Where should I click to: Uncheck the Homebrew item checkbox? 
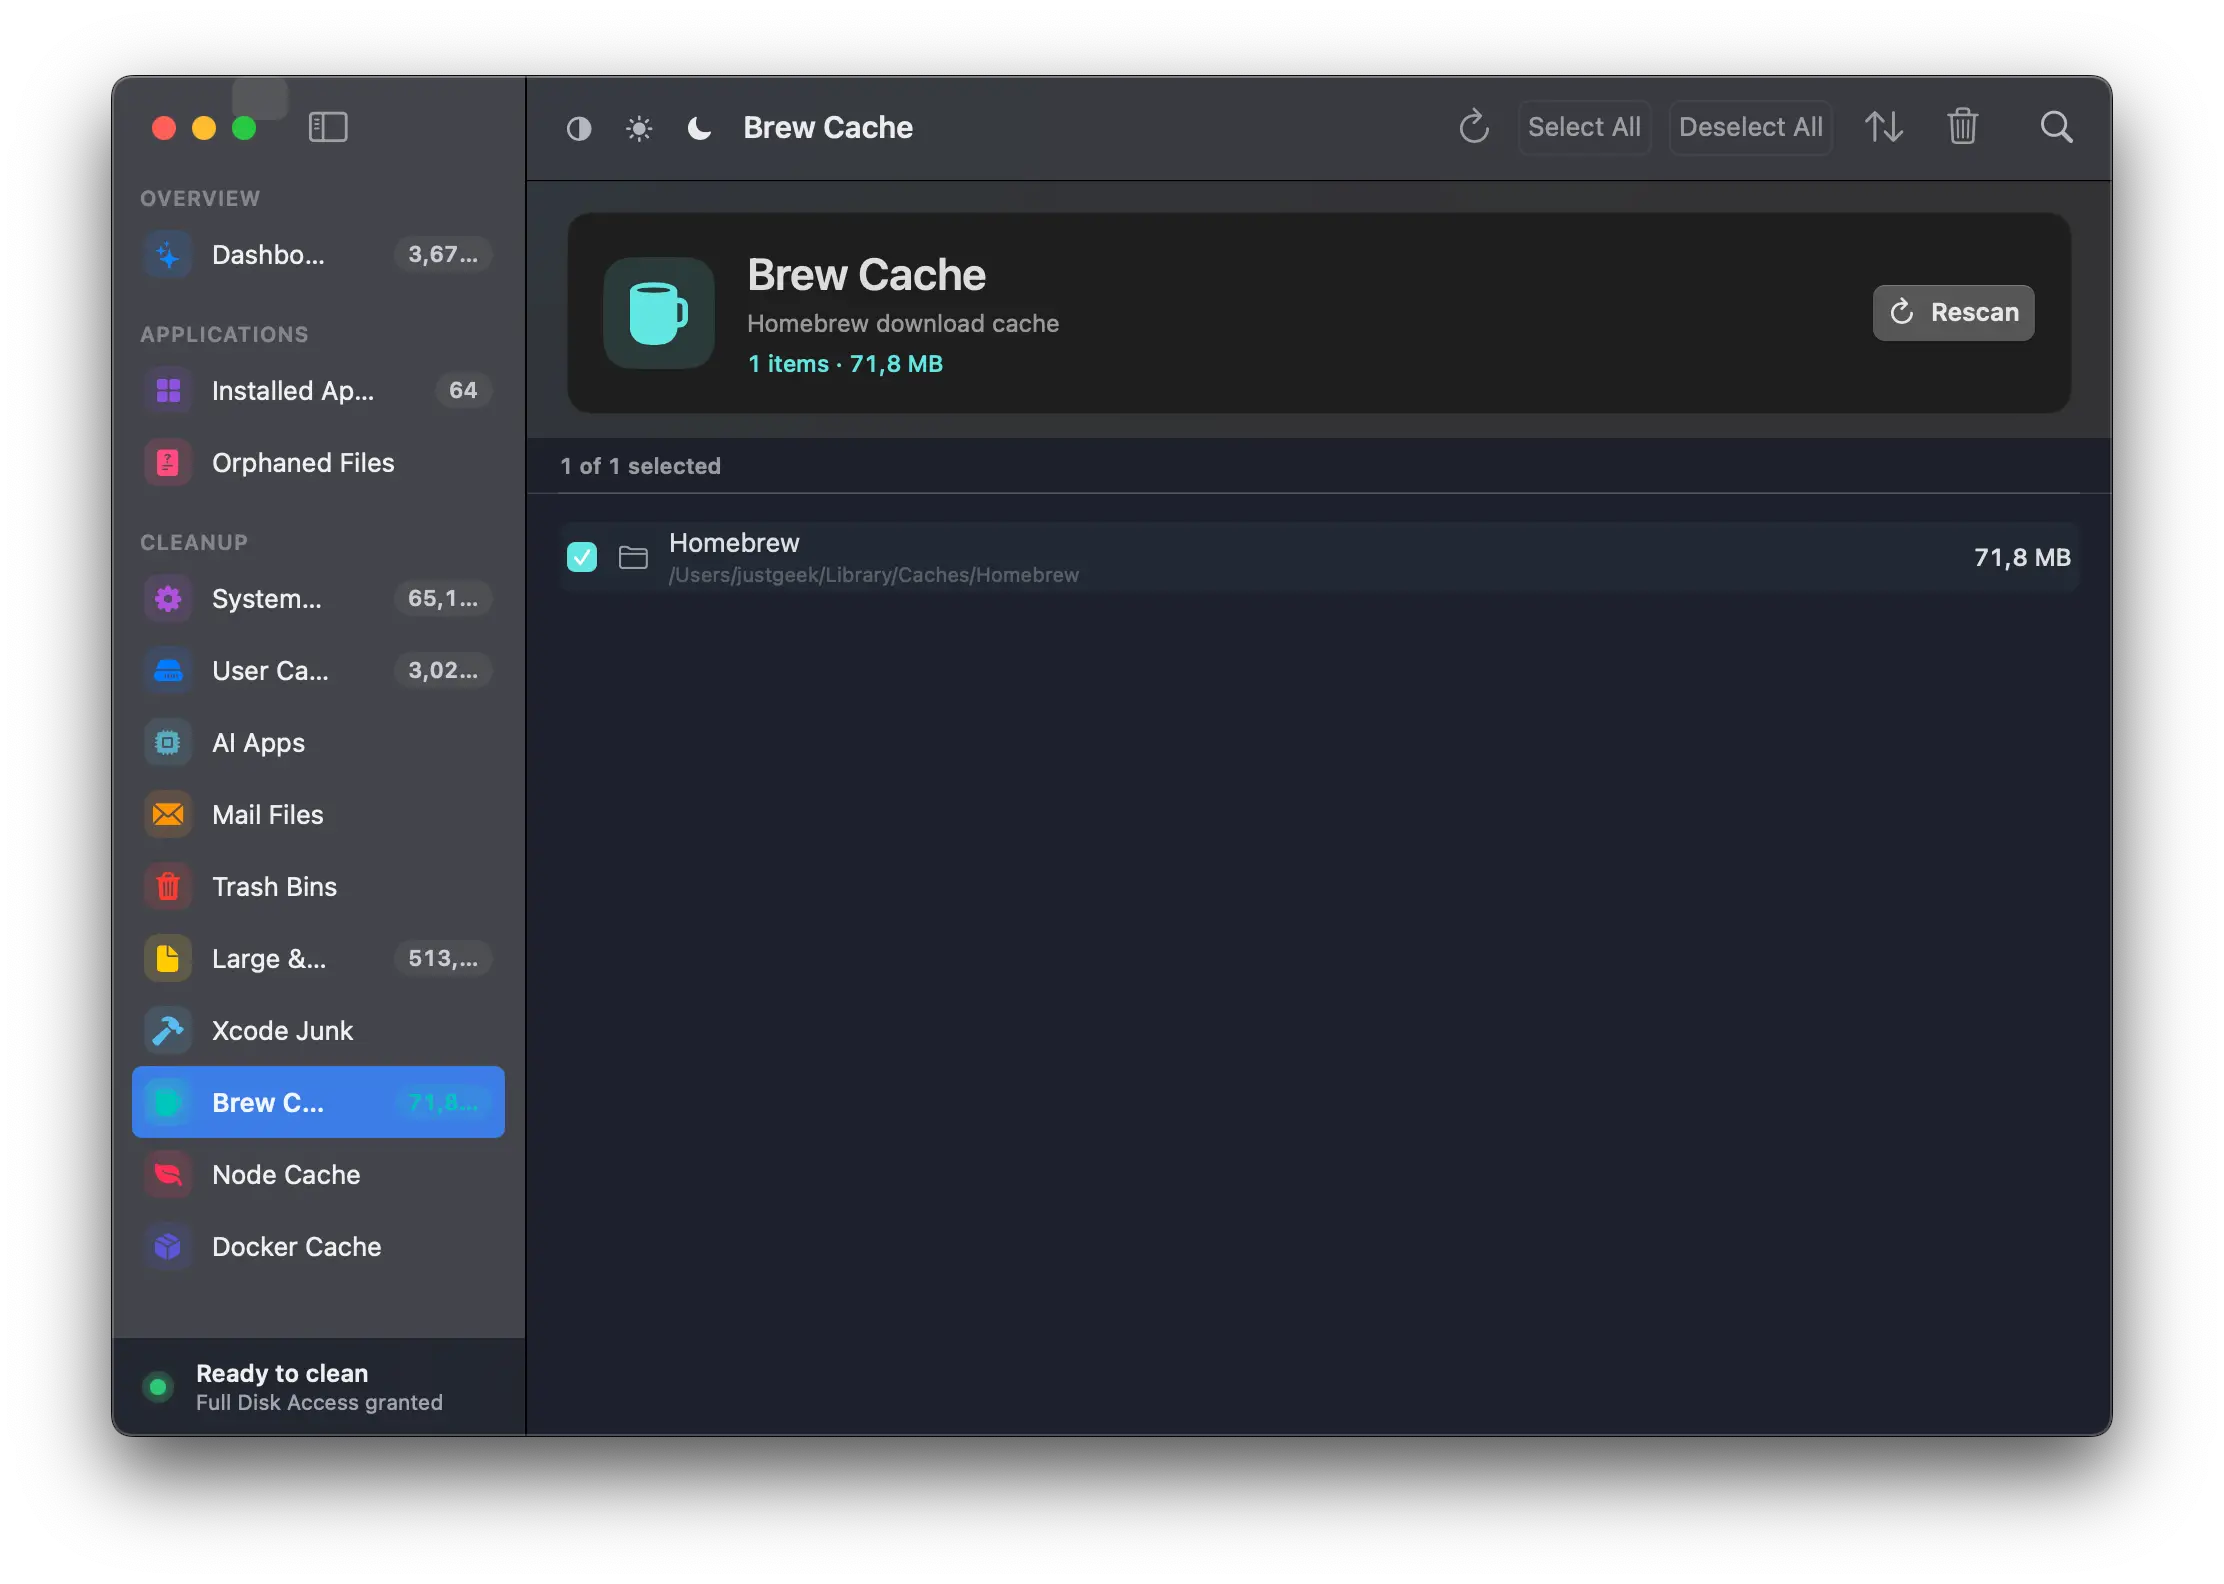(582, 557)
